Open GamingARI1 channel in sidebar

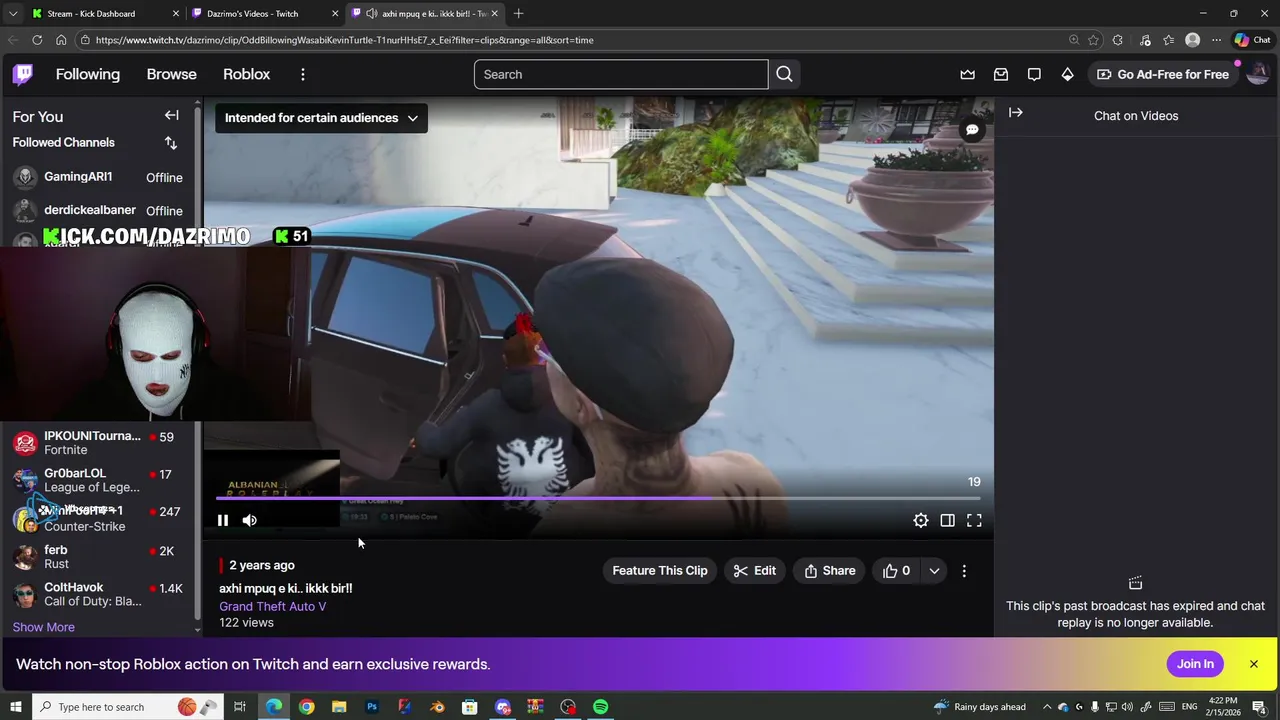[x=98, y=177]
